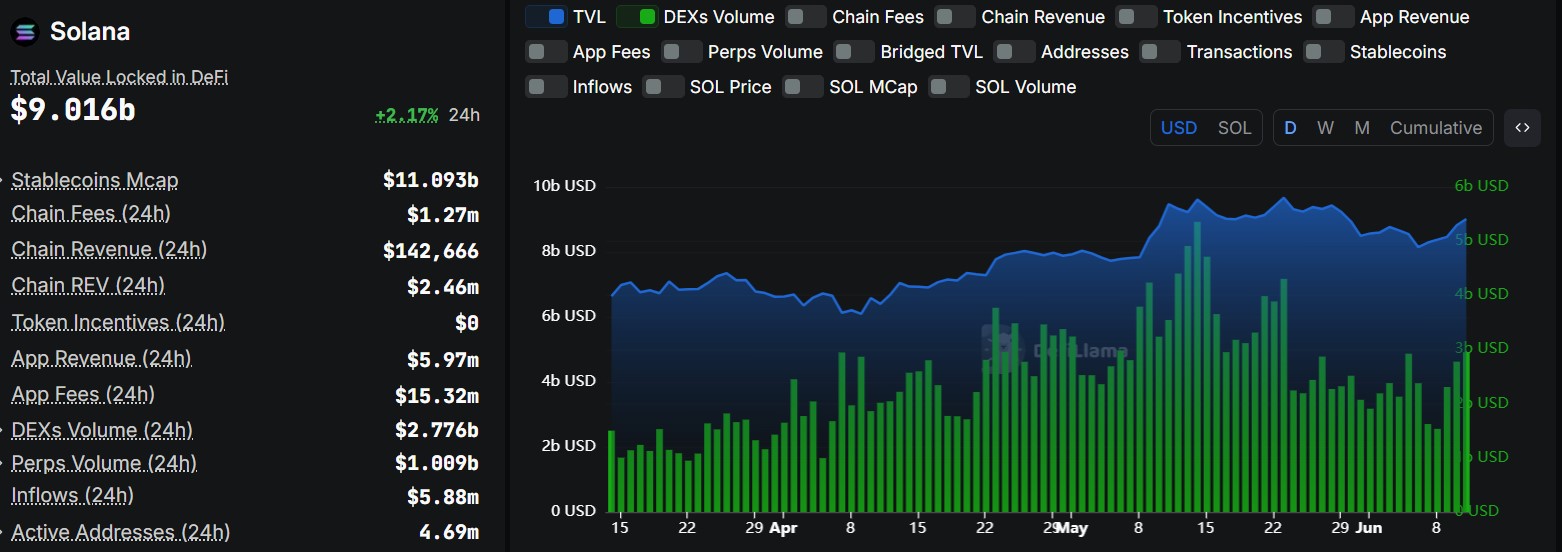The image size is (1562, 552).
Task: Click the 4.69m active addresses value
Action: (x=449, y=533)
